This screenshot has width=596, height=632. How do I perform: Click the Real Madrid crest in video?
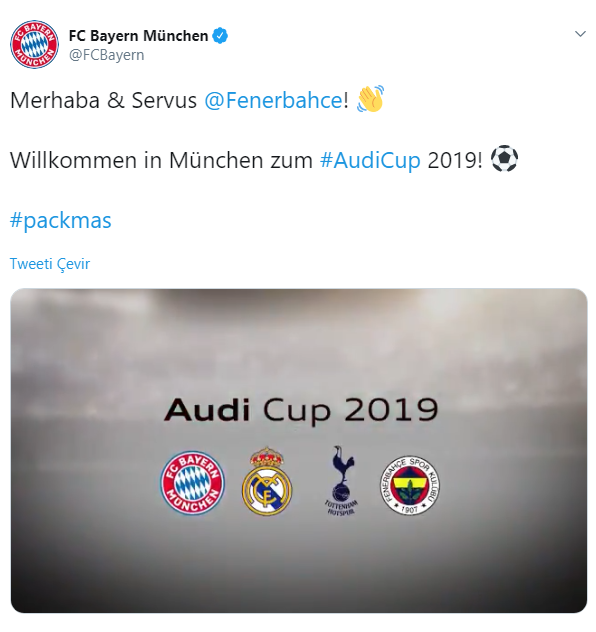(267, 480)
